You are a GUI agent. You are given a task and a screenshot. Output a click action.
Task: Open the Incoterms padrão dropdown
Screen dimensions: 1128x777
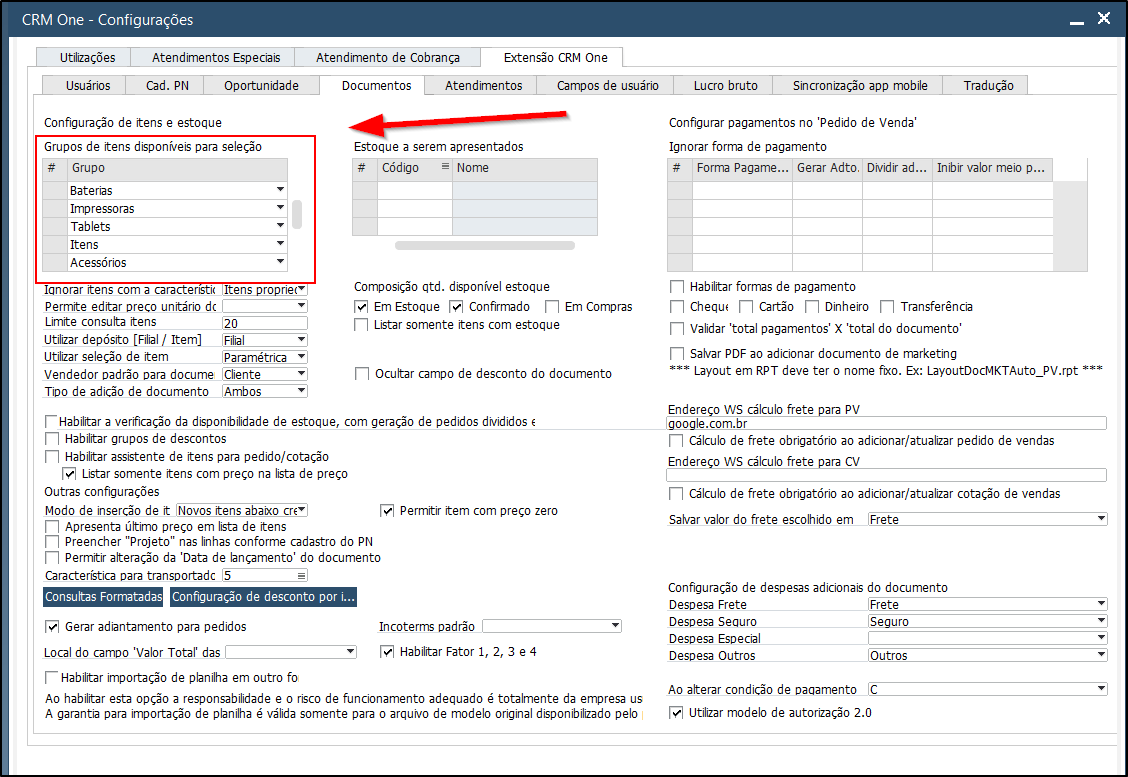614,627
